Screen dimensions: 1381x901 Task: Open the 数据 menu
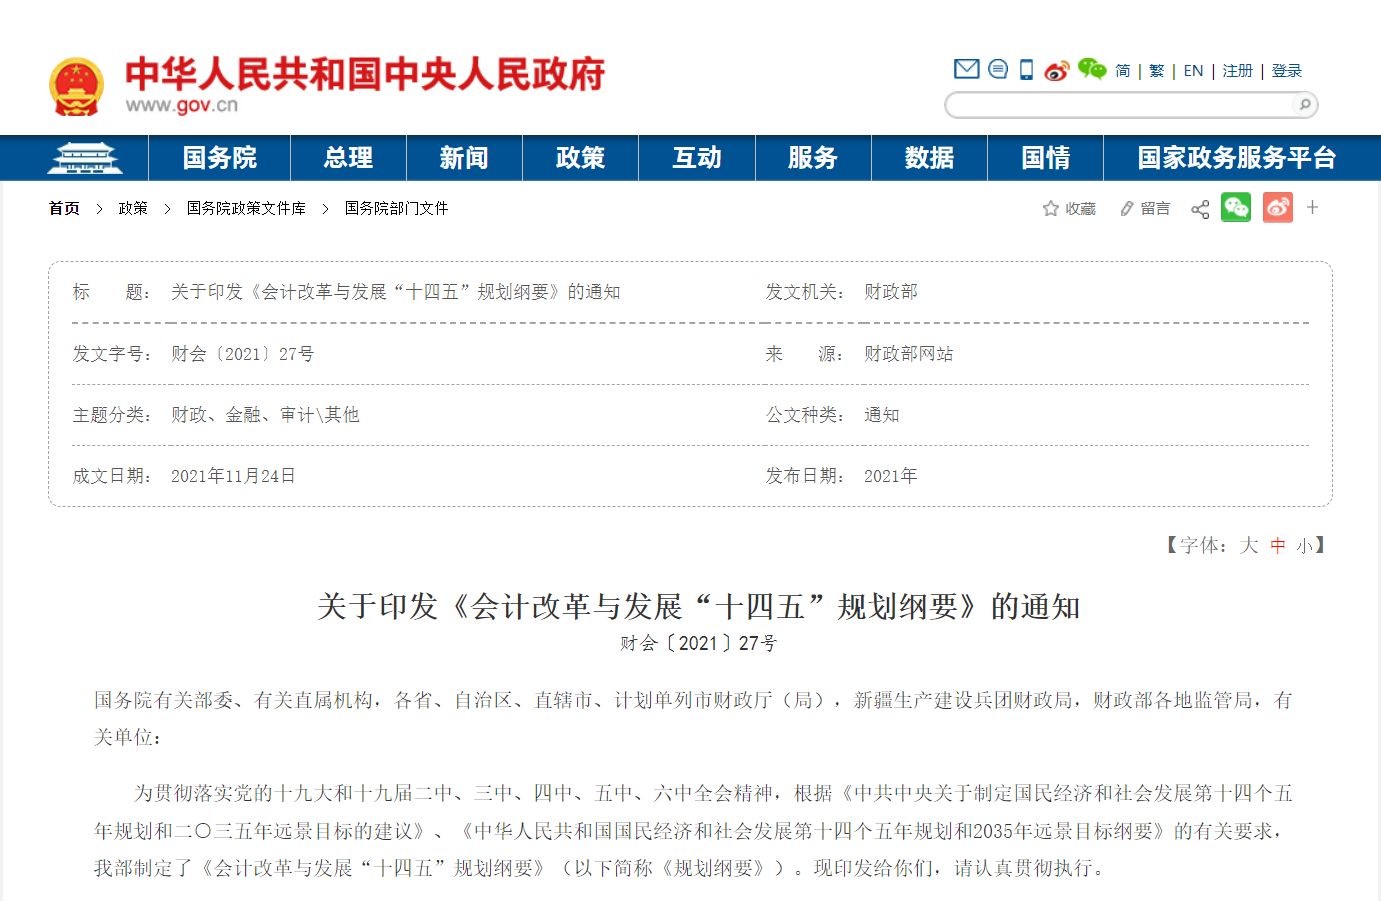point(929,158)
